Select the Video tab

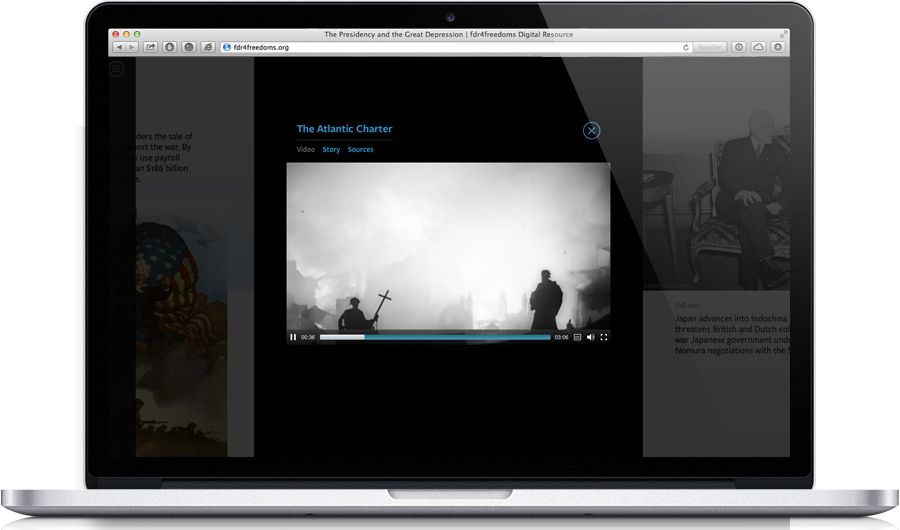pos(306,149)
